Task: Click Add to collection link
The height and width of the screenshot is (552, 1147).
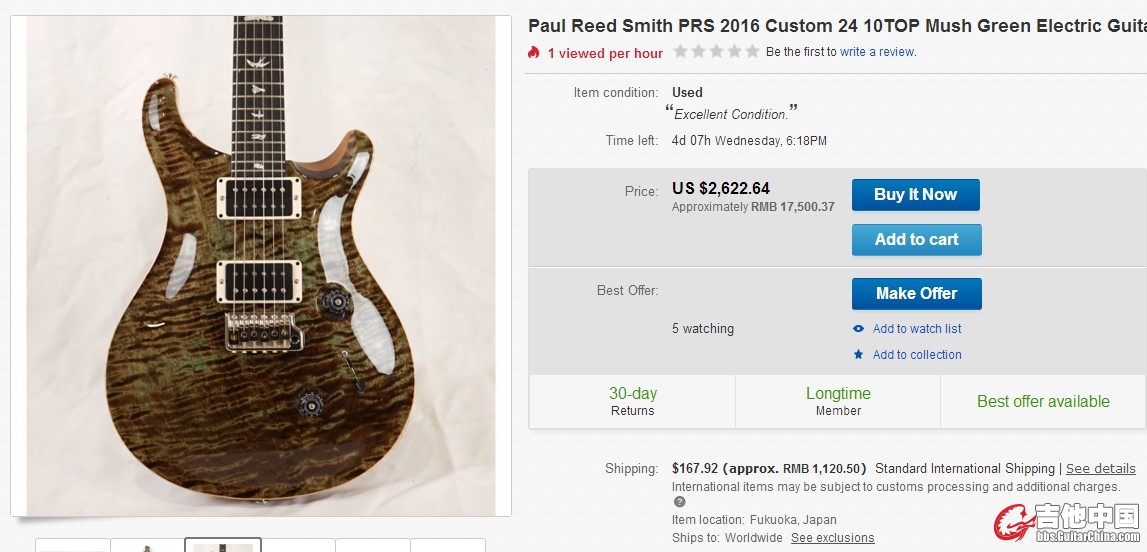Action: tap(917, 355)
